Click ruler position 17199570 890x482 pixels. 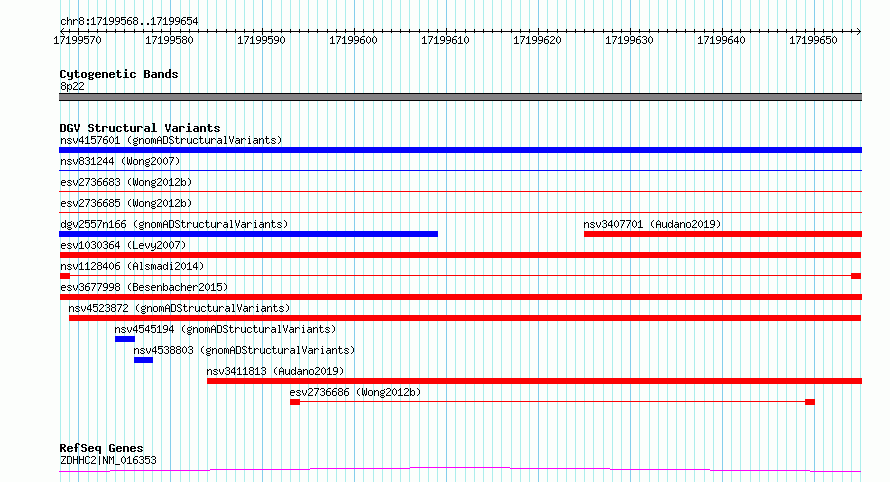coord(77,40)
